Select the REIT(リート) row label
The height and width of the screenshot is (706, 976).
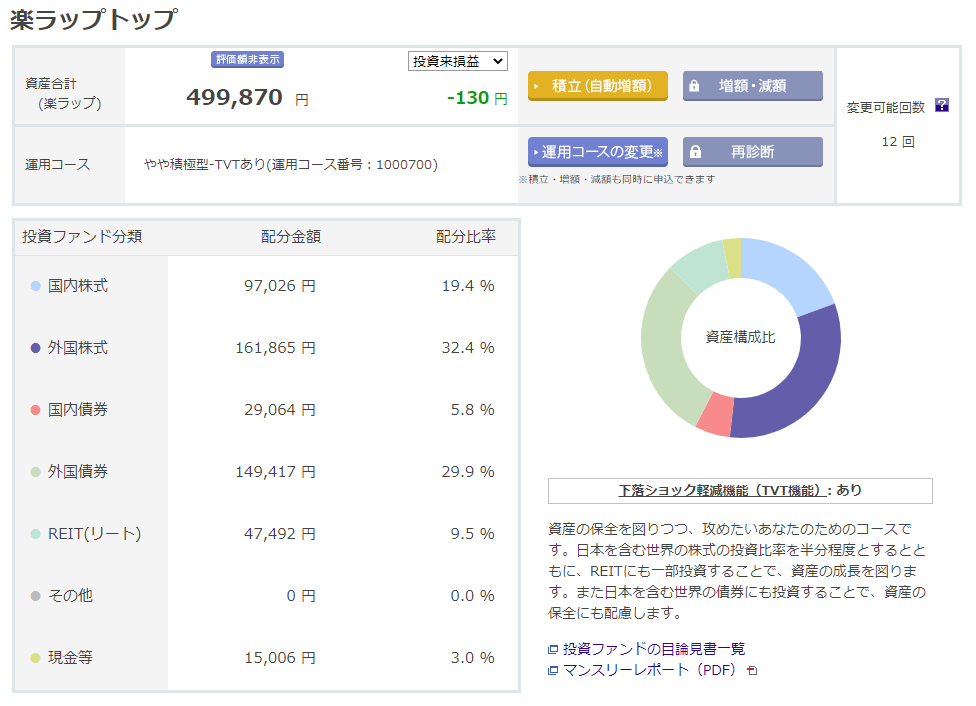tap(94, 534)
